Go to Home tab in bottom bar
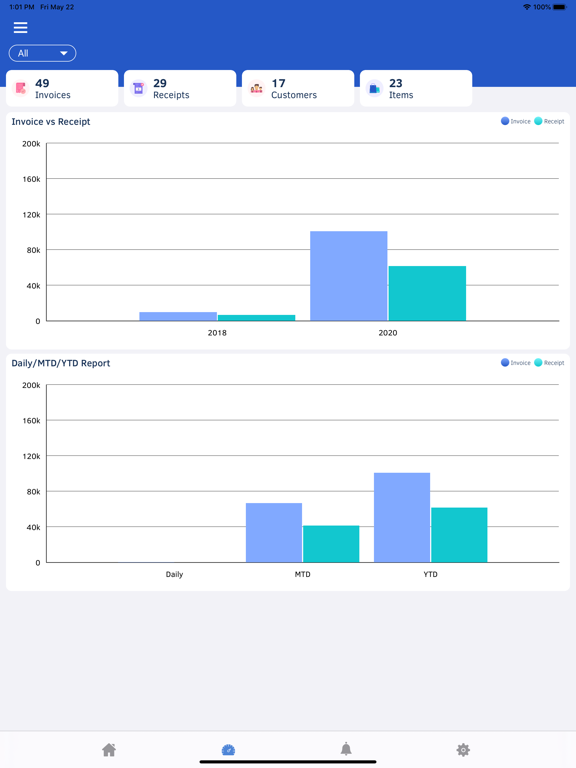 109,749
